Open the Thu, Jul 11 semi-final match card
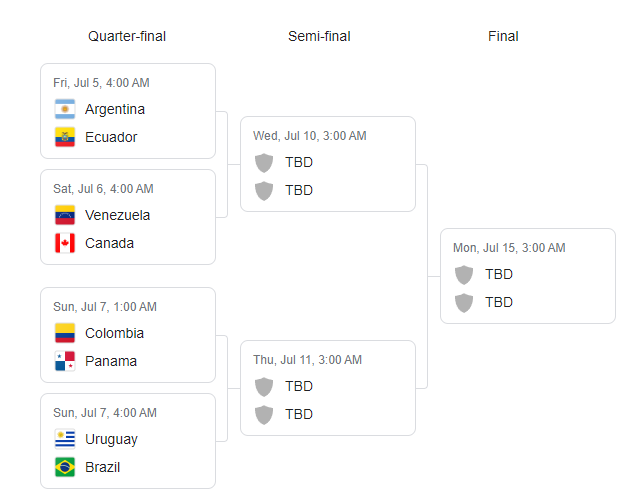Screen dimensions: 636x500 coord(328,388)
